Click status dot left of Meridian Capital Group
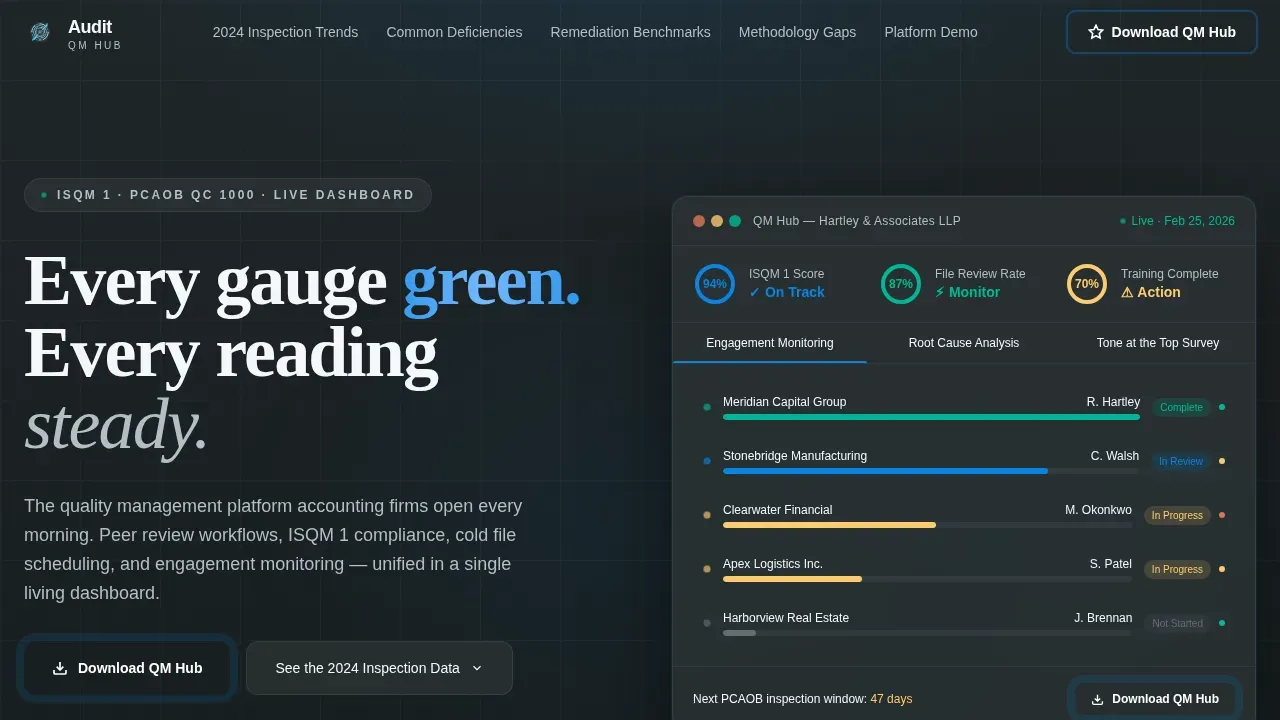The image size is (1280, 720). coord(707,407)
